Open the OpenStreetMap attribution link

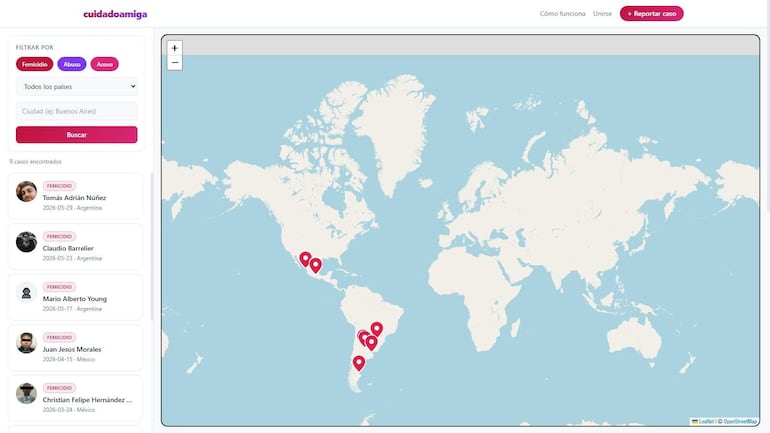(x=740, y=421)
